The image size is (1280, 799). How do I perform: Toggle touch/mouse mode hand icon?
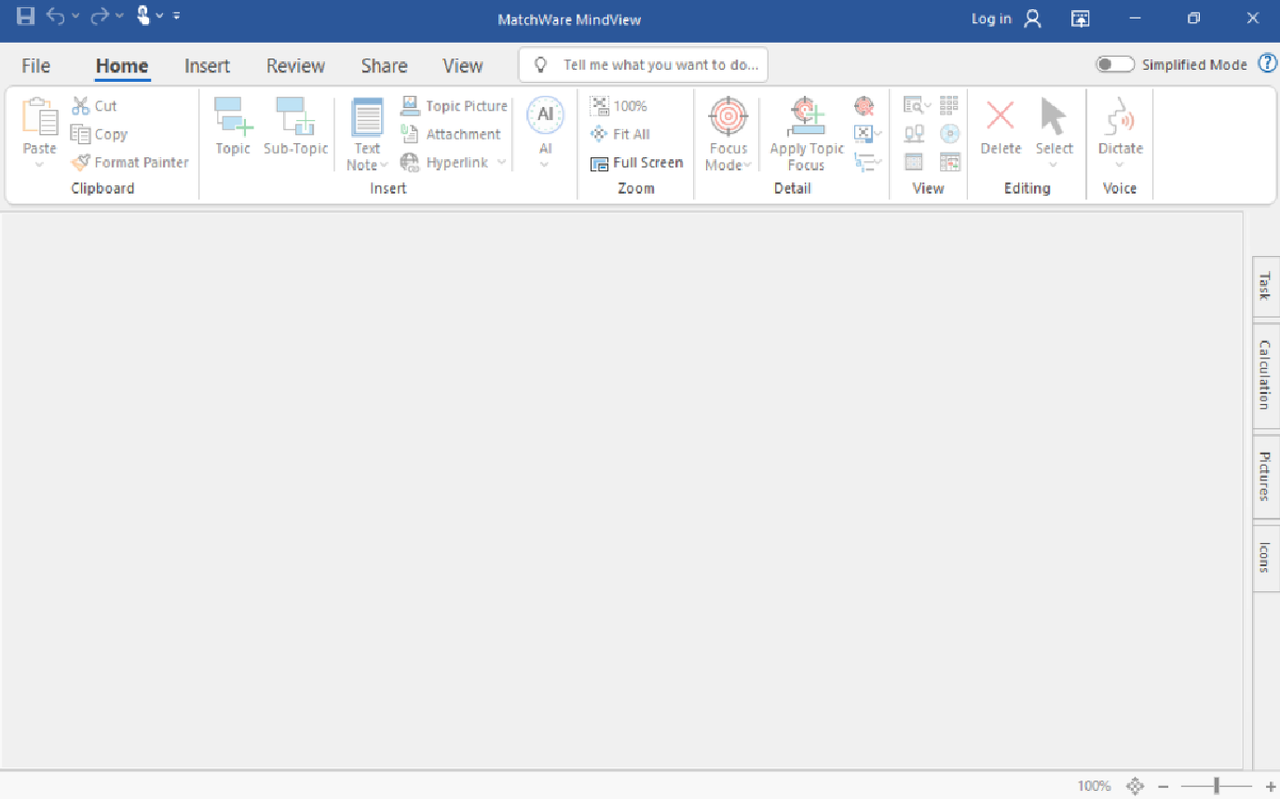(x=143, y=15)
